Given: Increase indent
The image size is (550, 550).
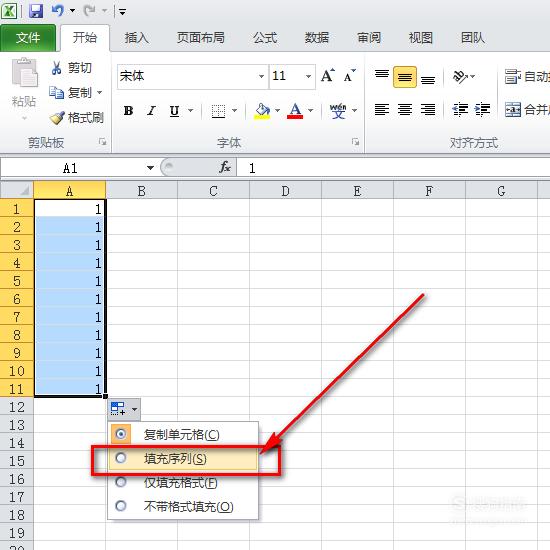Looking at the screenshot, I should [483, 110].
